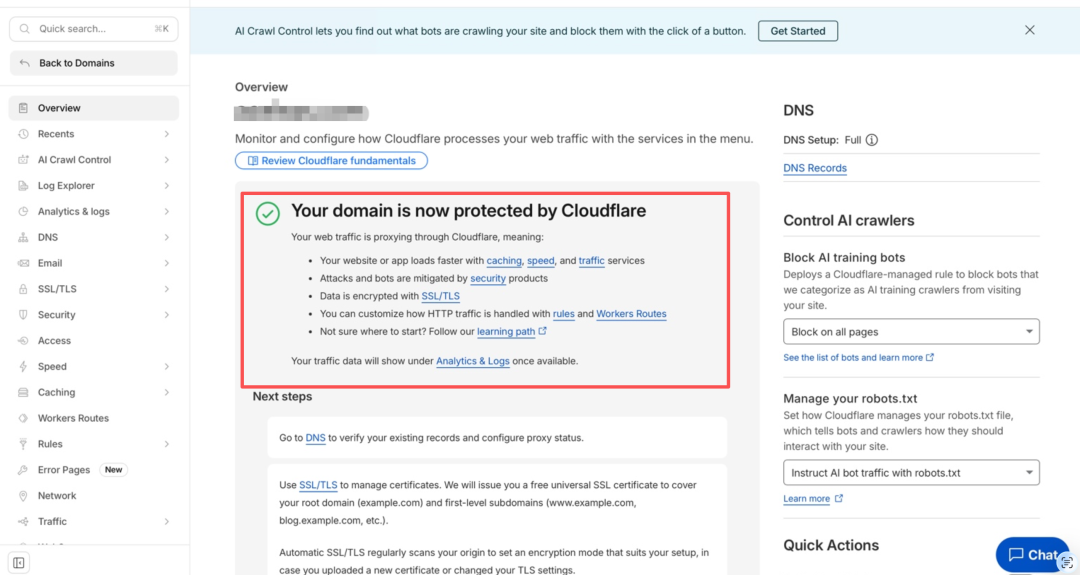
Task: Click the SSL/TLS lock icon in sidebar
Action: point(23,289)
